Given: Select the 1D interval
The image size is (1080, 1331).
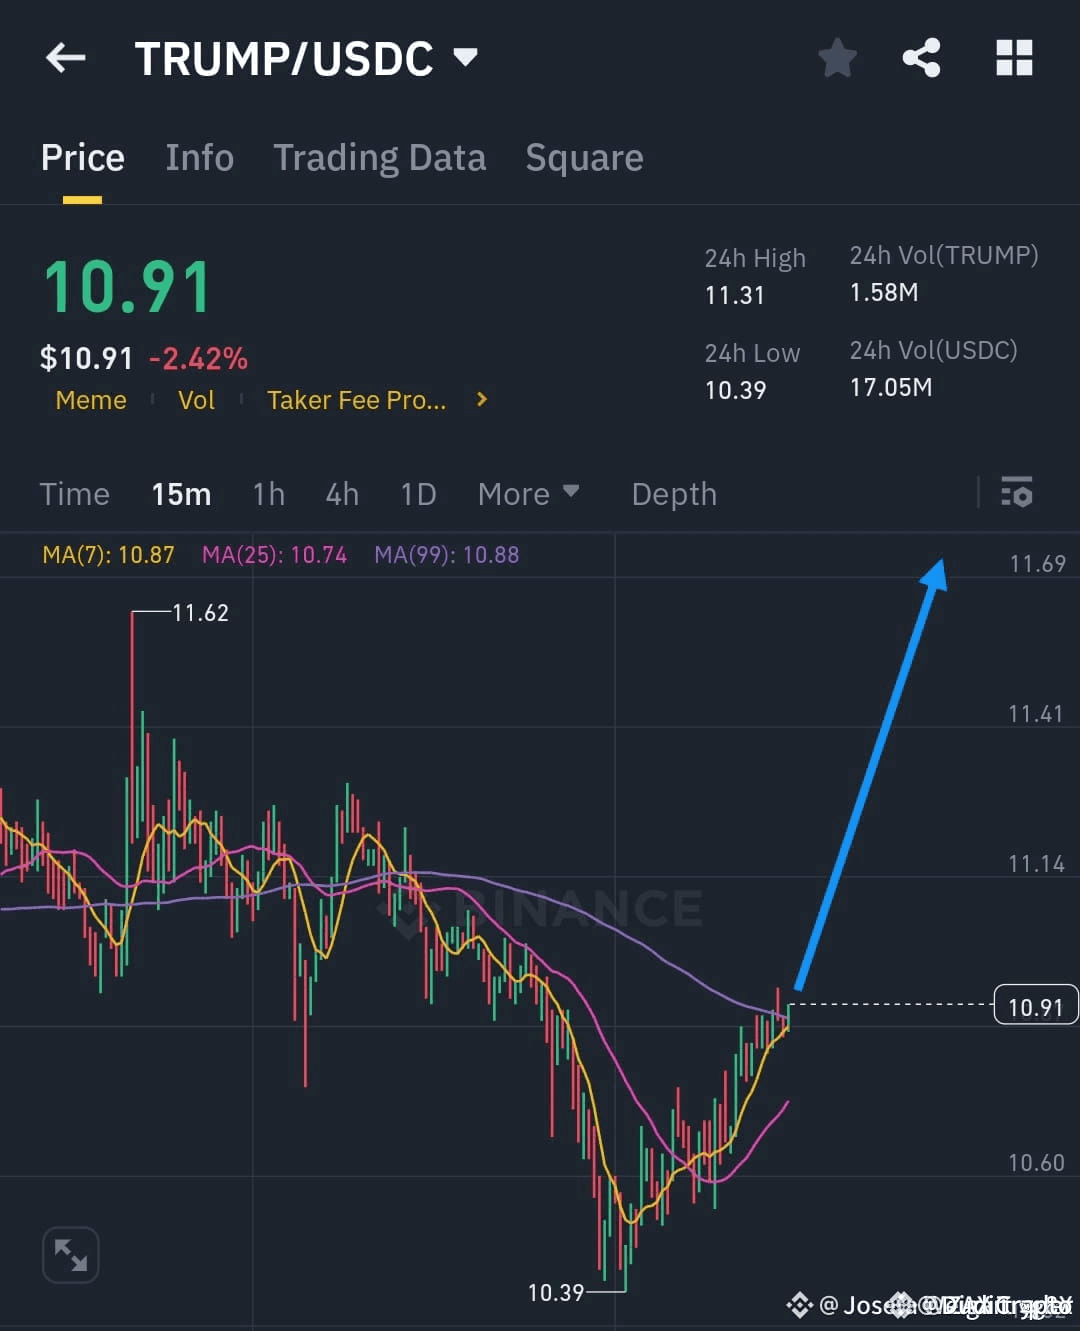Looking at the screenshot, I should pos(418,494).
